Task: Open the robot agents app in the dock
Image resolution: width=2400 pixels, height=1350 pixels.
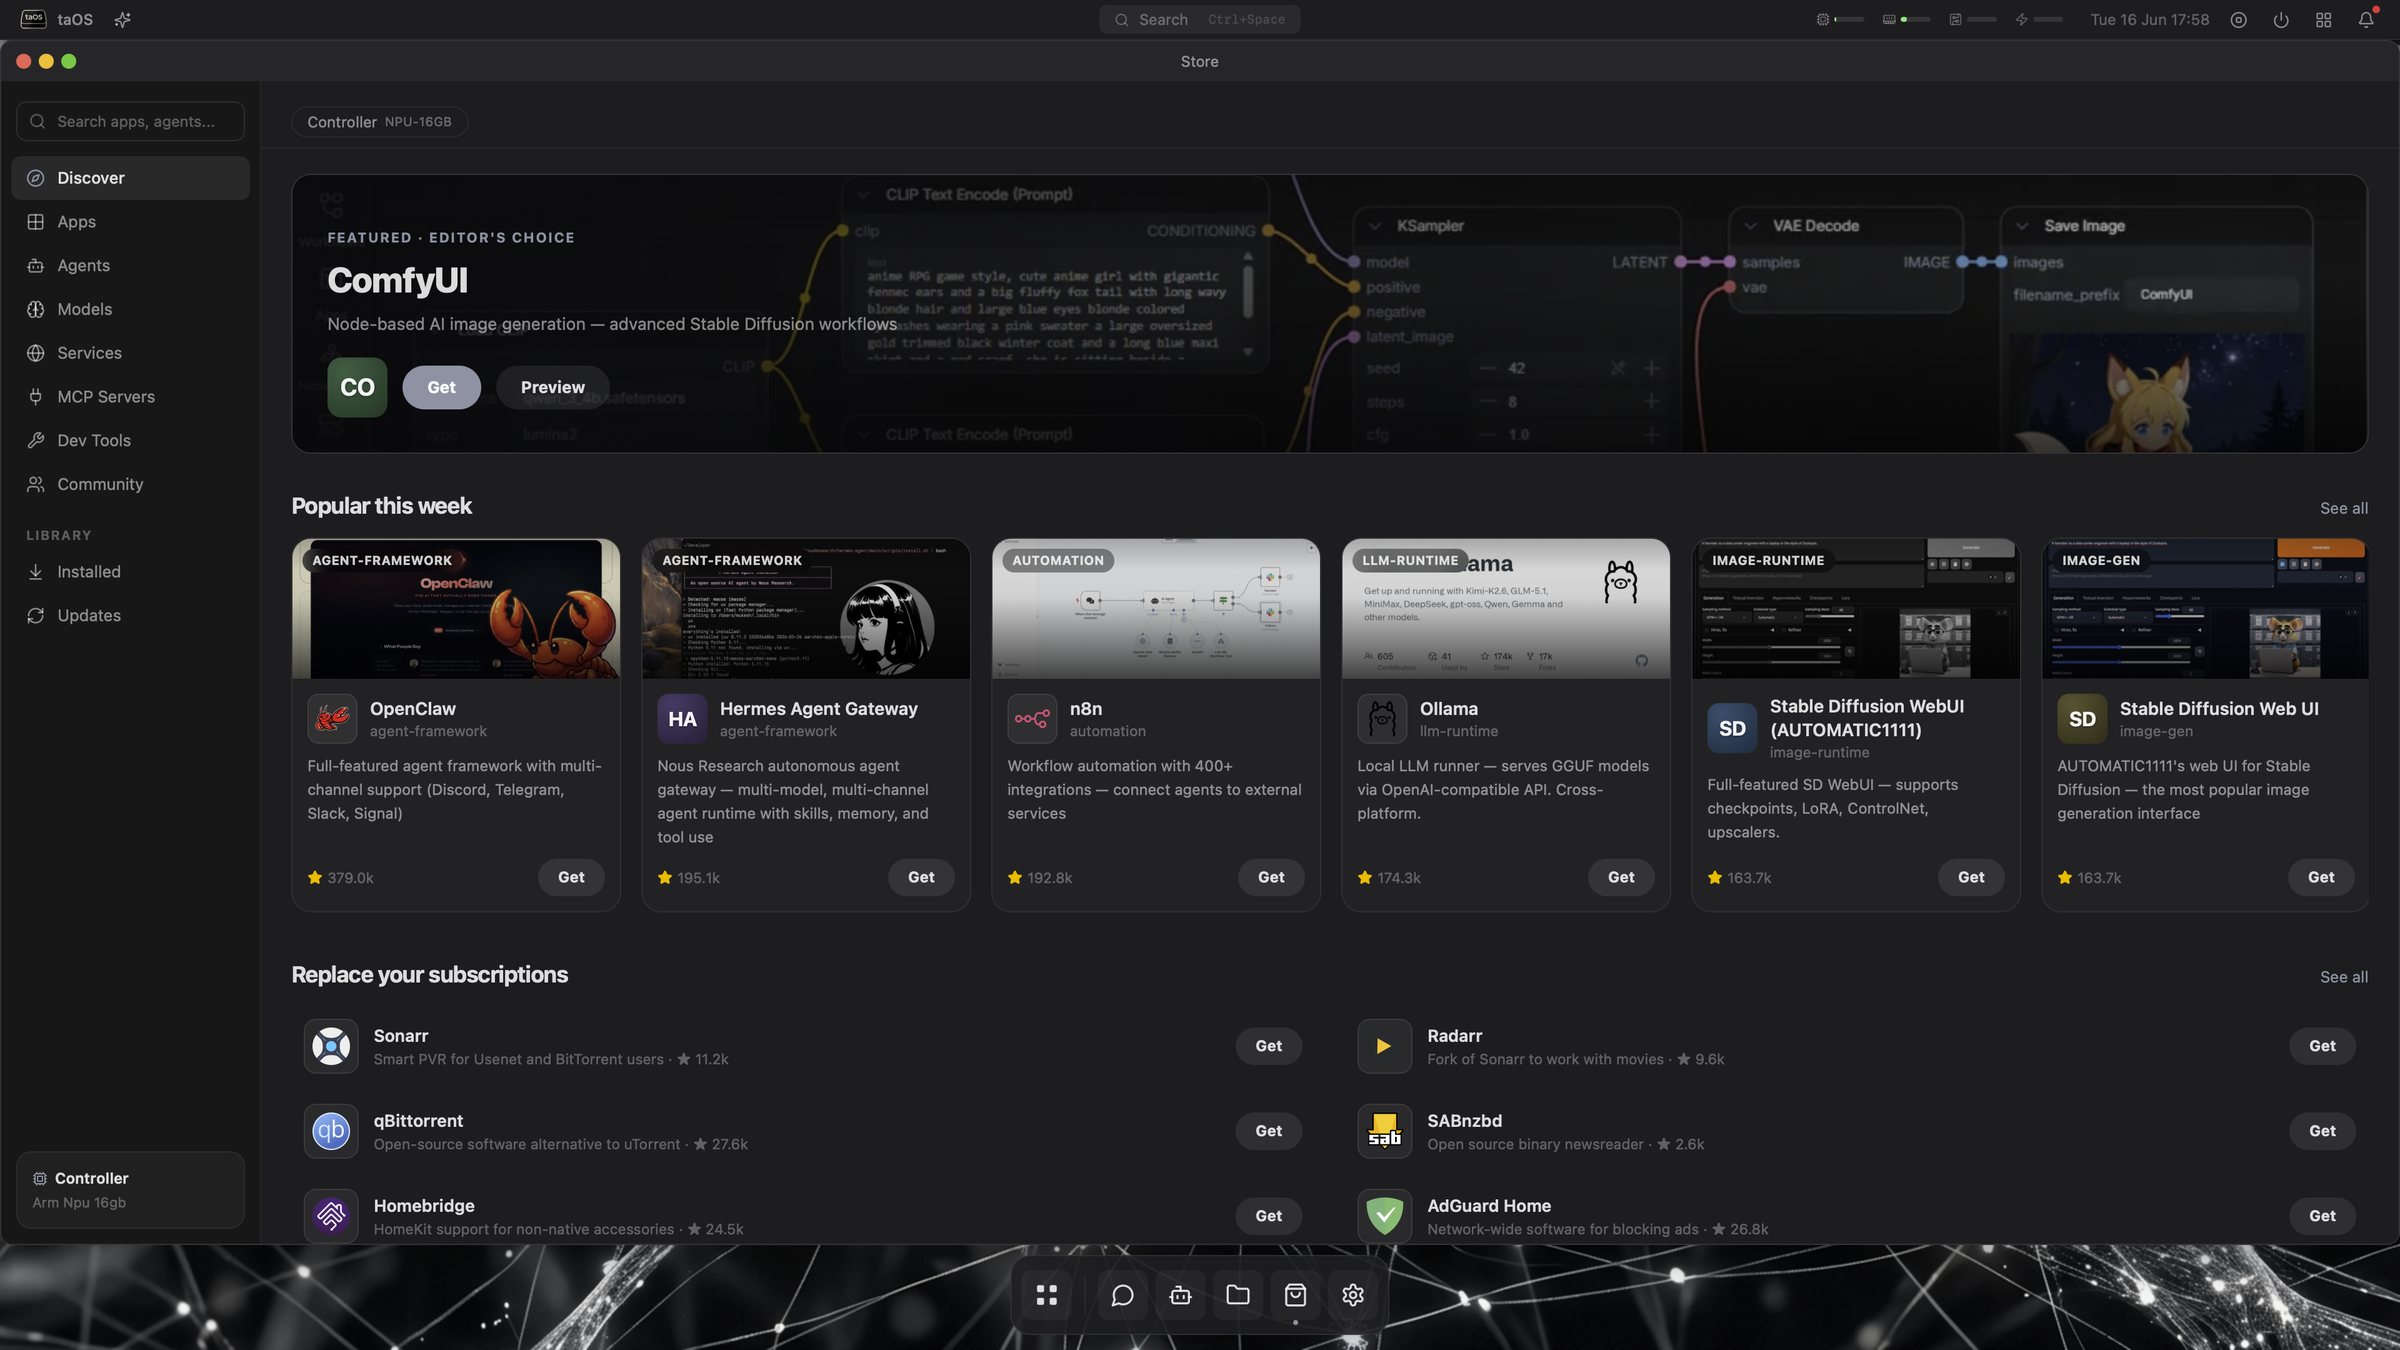Action: pyautogui.click(x=1180, y=1295)
